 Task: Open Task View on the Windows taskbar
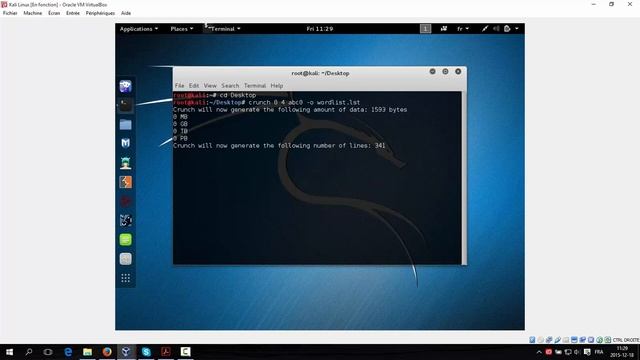coord(48,352)
